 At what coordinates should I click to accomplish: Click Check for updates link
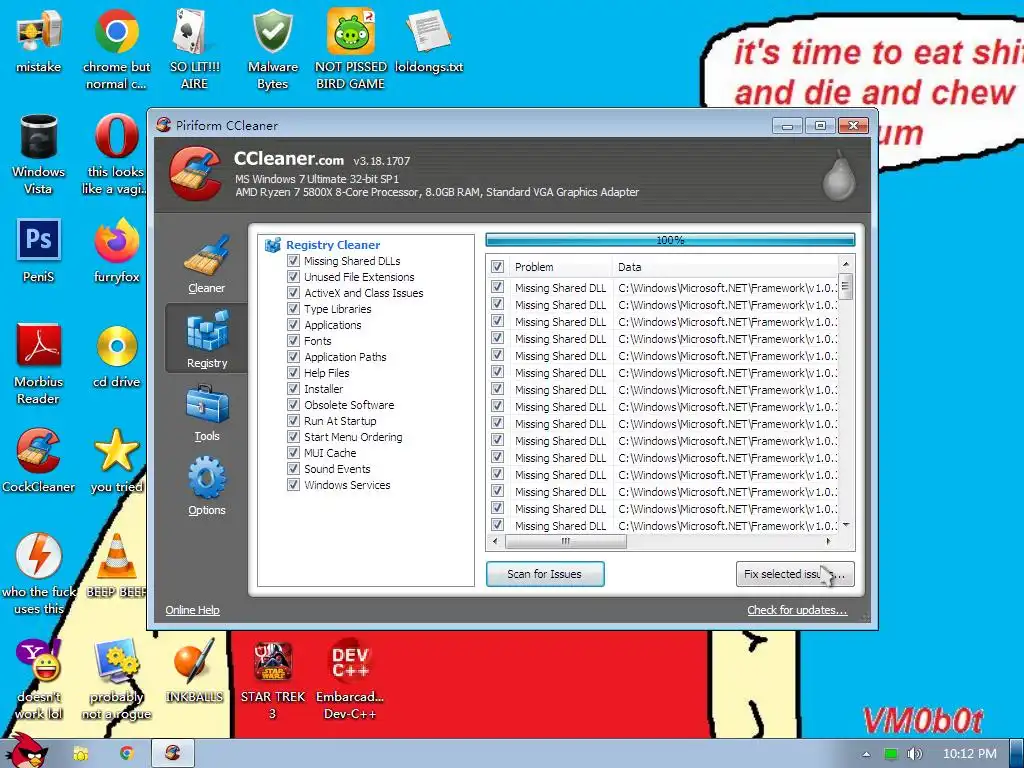[x=797, y=610]
